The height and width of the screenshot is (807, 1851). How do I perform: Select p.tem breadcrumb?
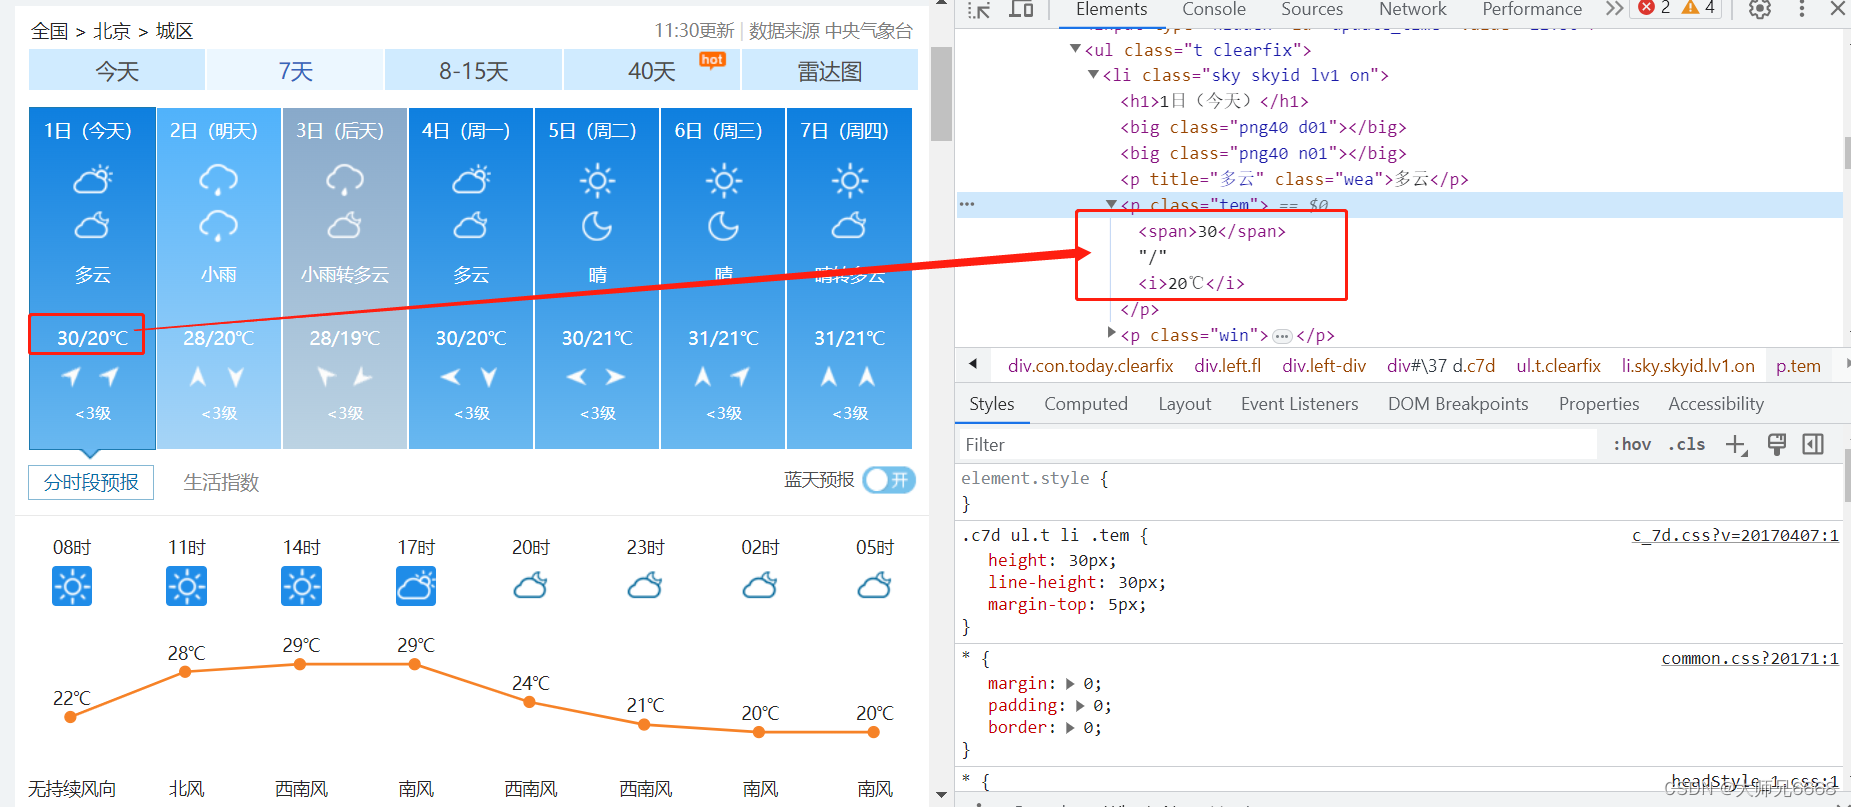(1798, 366)
